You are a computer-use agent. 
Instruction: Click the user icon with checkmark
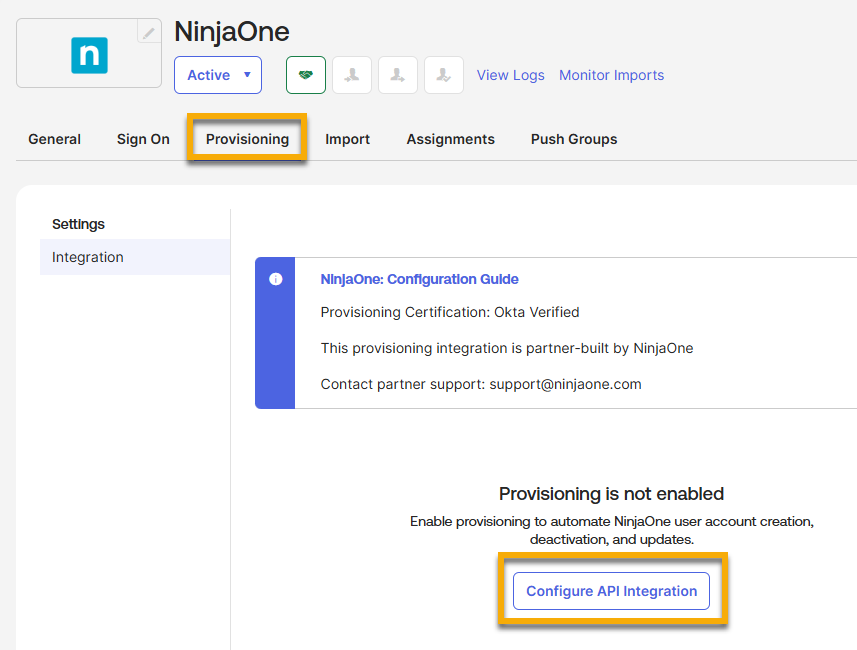click(443, 75)
